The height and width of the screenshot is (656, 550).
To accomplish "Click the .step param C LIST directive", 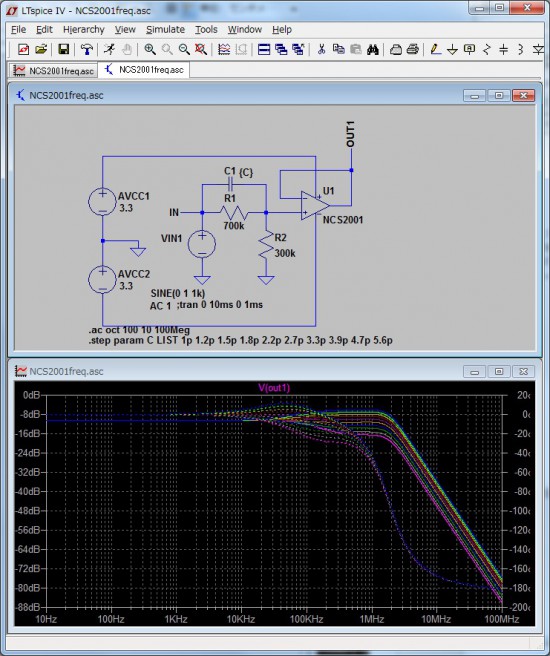I will (x=240, y=340).
